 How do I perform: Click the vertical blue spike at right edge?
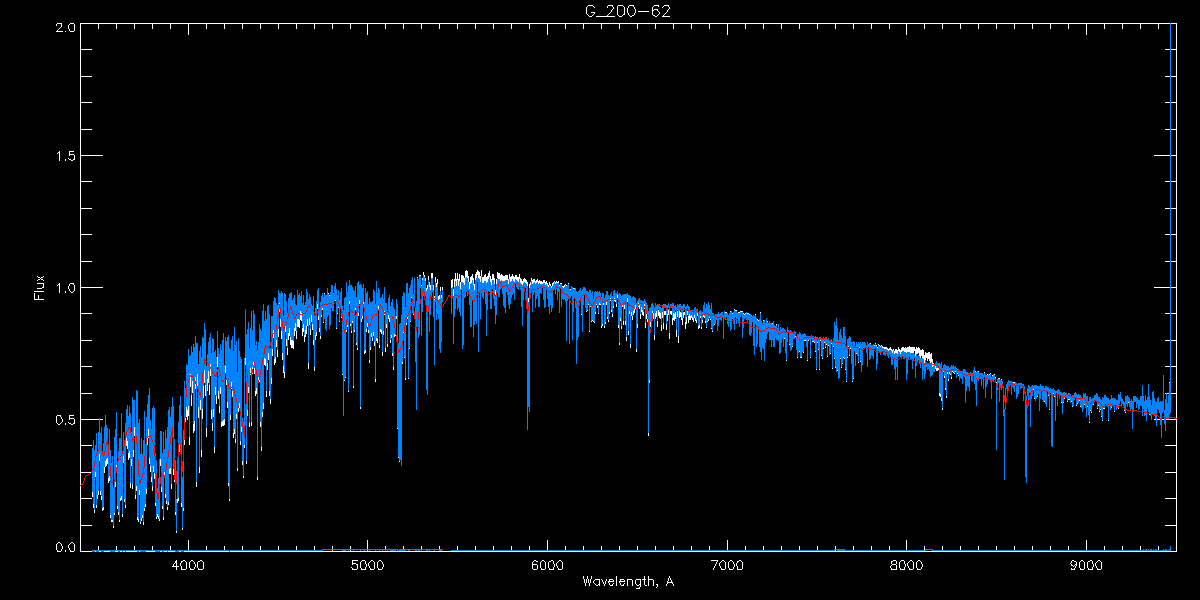coord(1171,200)
